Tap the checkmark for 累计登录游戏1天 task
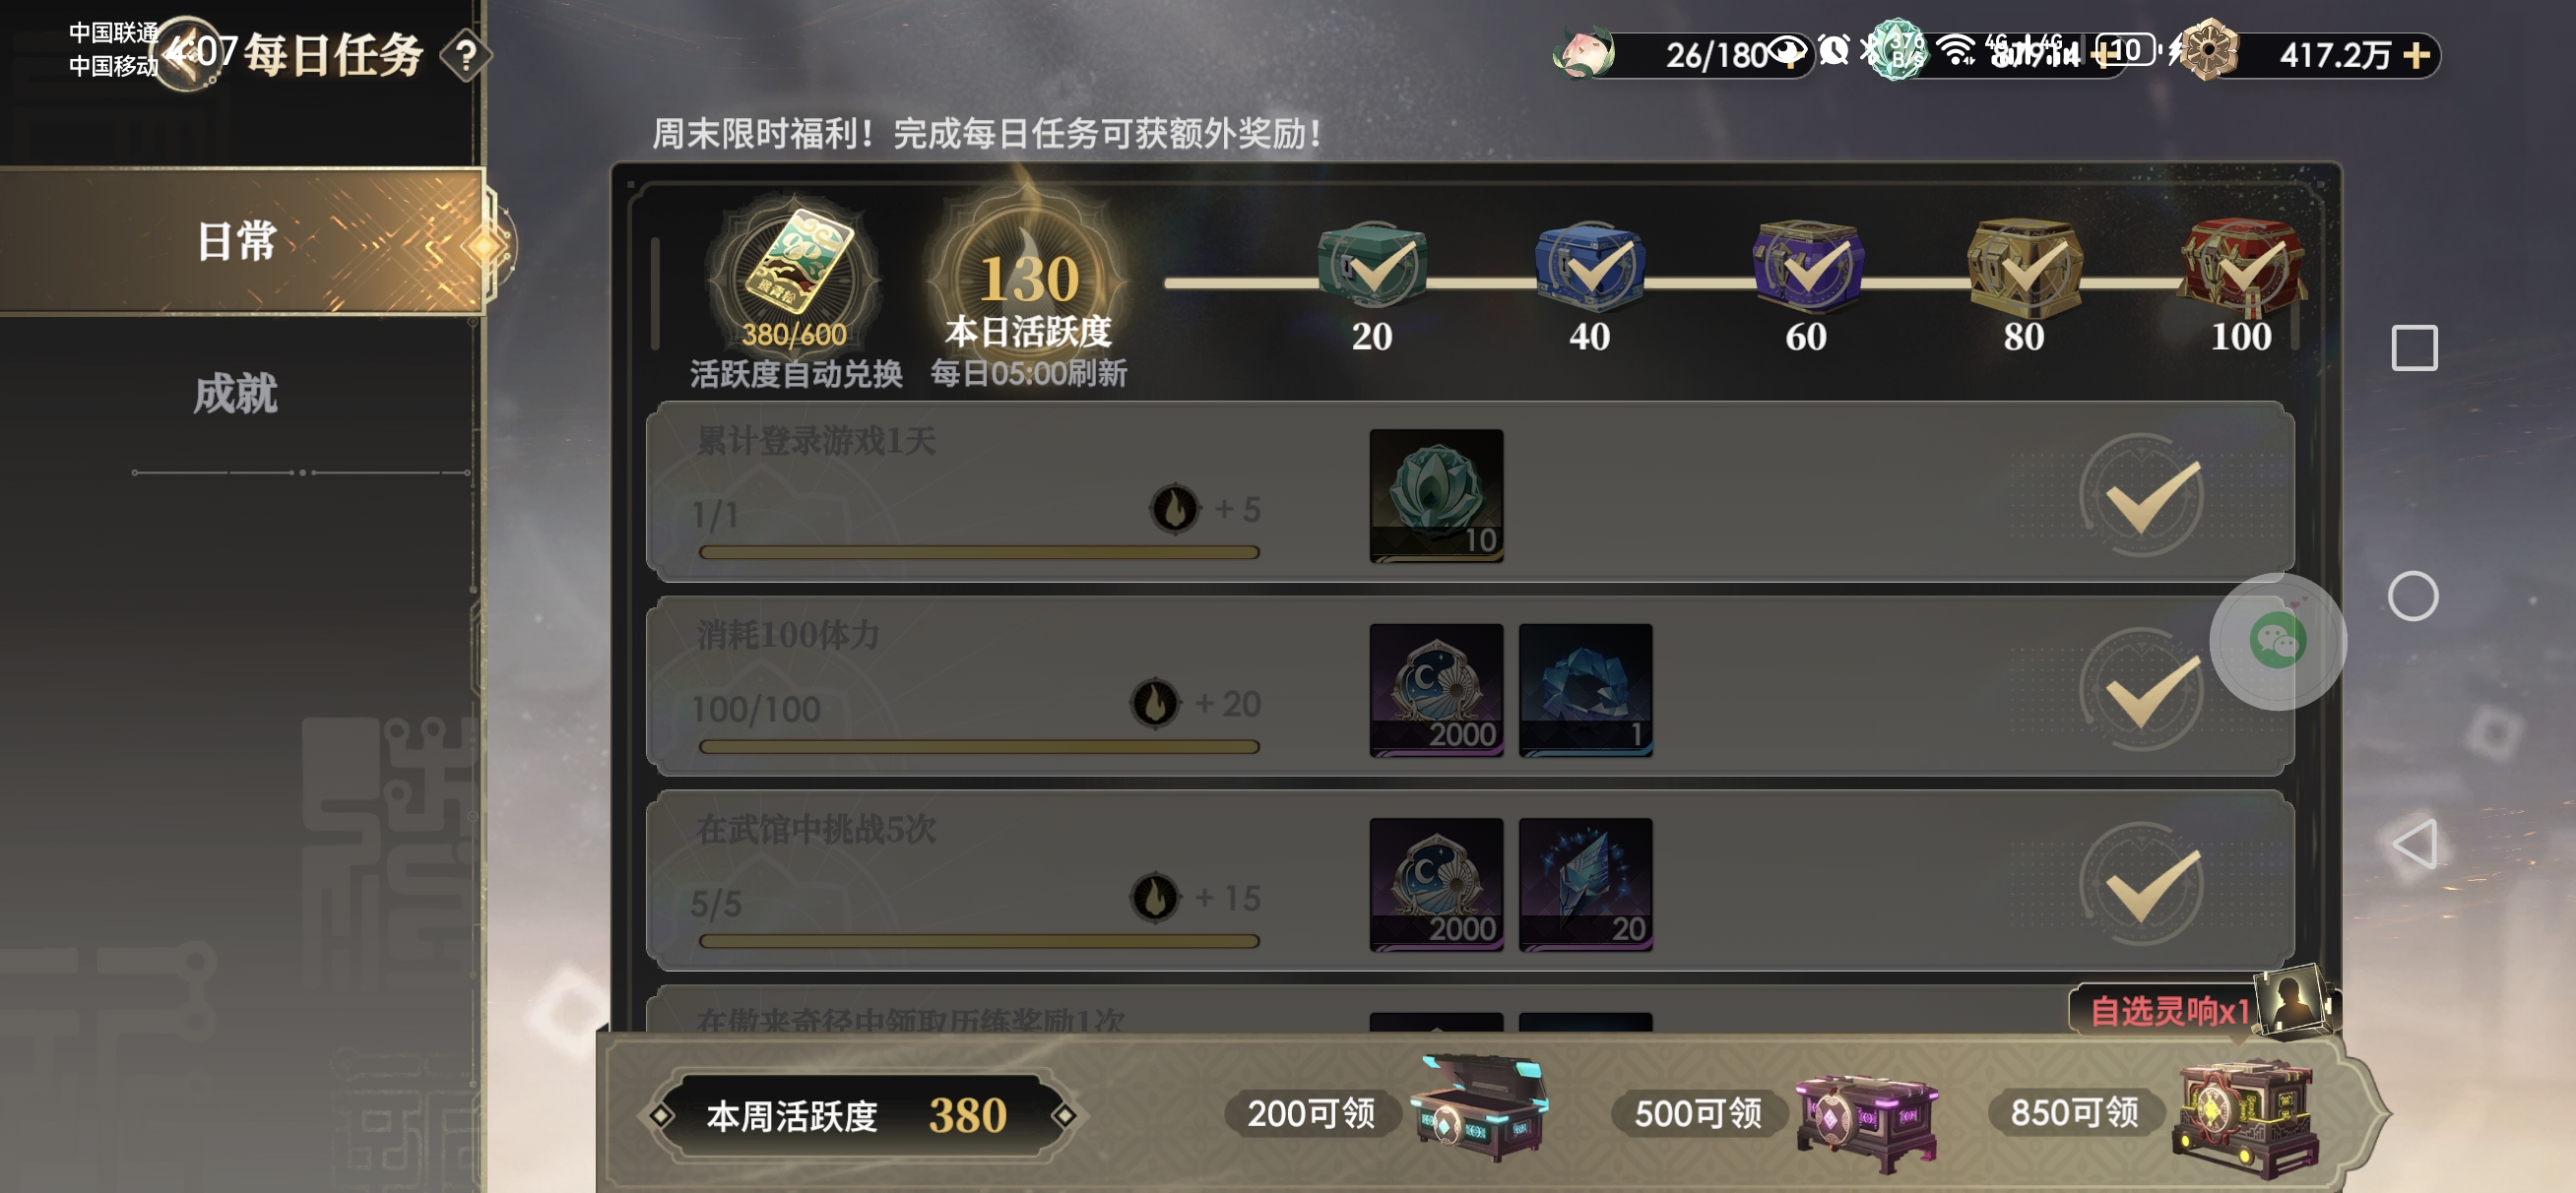Screen dimensions: 2576x1193 coord(2144,495)
